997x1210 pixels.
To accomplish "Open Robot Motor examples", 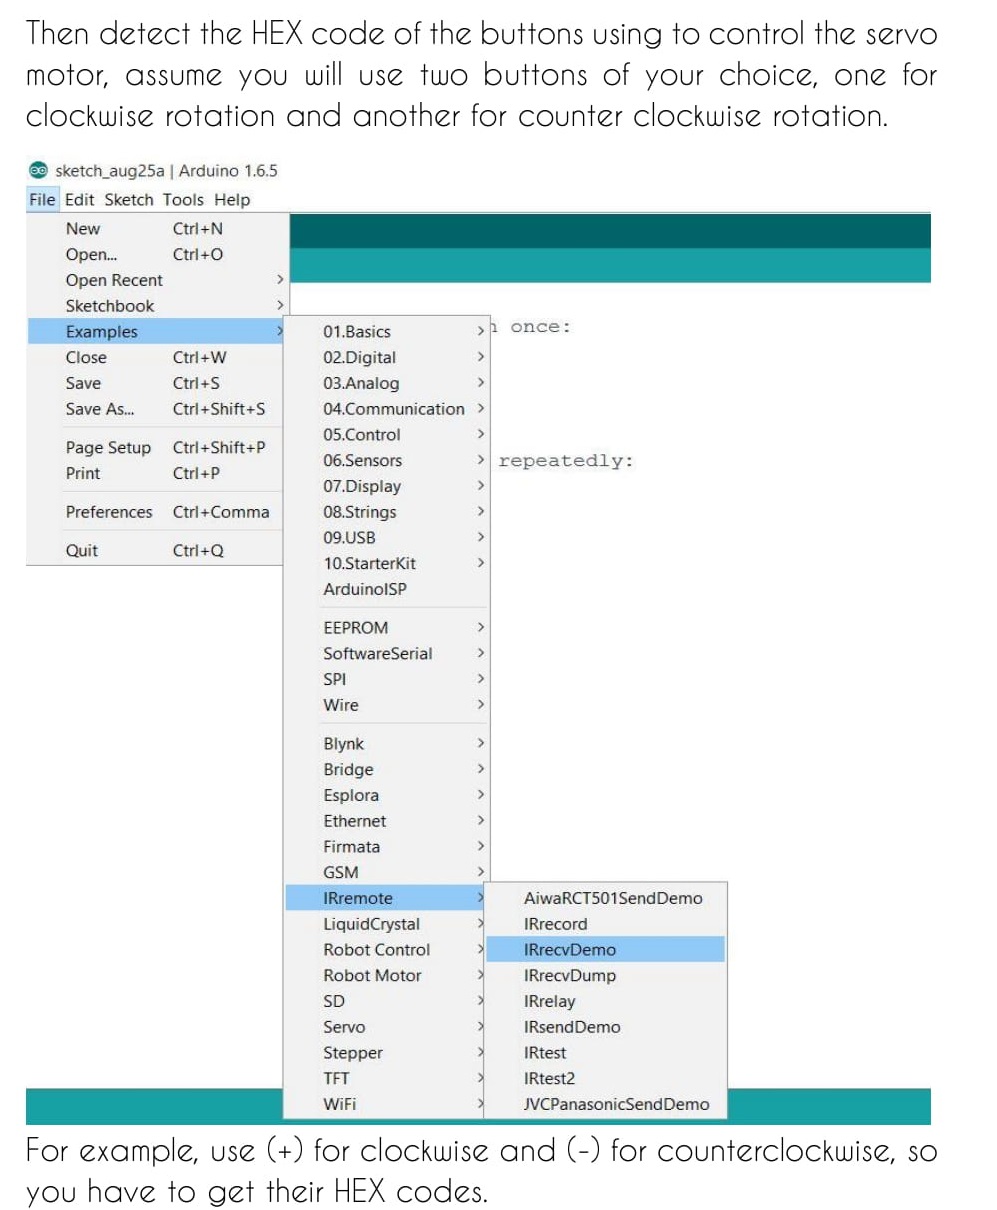I will pos(387,976).
